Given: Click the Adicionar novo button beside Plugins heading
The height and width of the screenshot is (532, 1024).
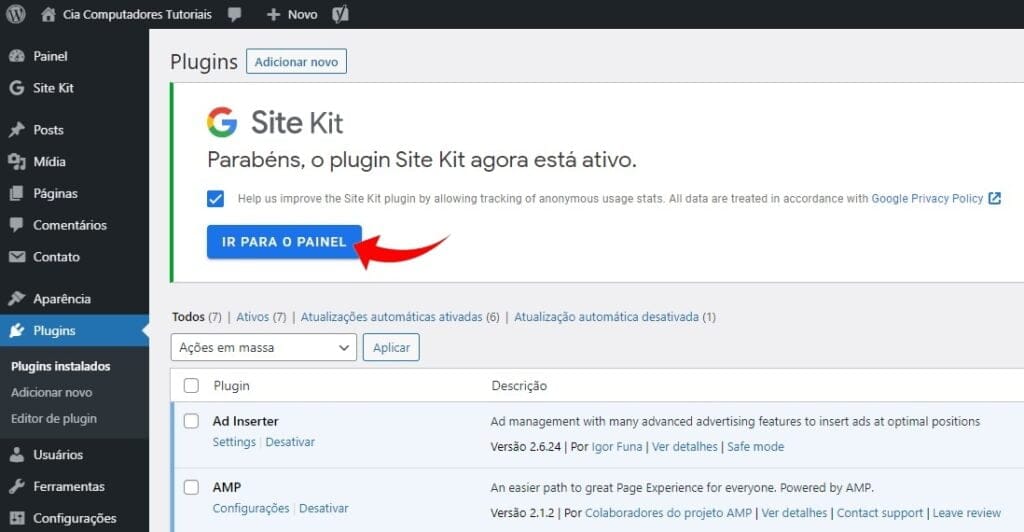Looking at the screenshot, I should (x=296, y=62).
